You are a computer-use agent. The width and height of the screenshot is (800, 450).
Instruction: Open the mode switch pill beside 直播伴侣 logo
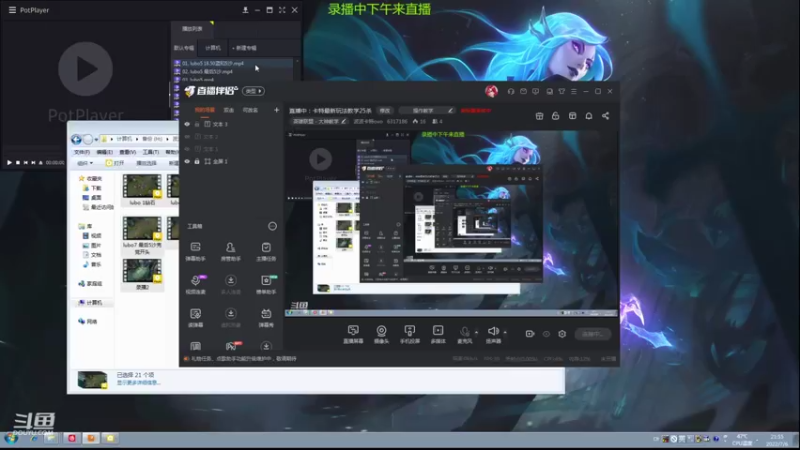point(253,91)
